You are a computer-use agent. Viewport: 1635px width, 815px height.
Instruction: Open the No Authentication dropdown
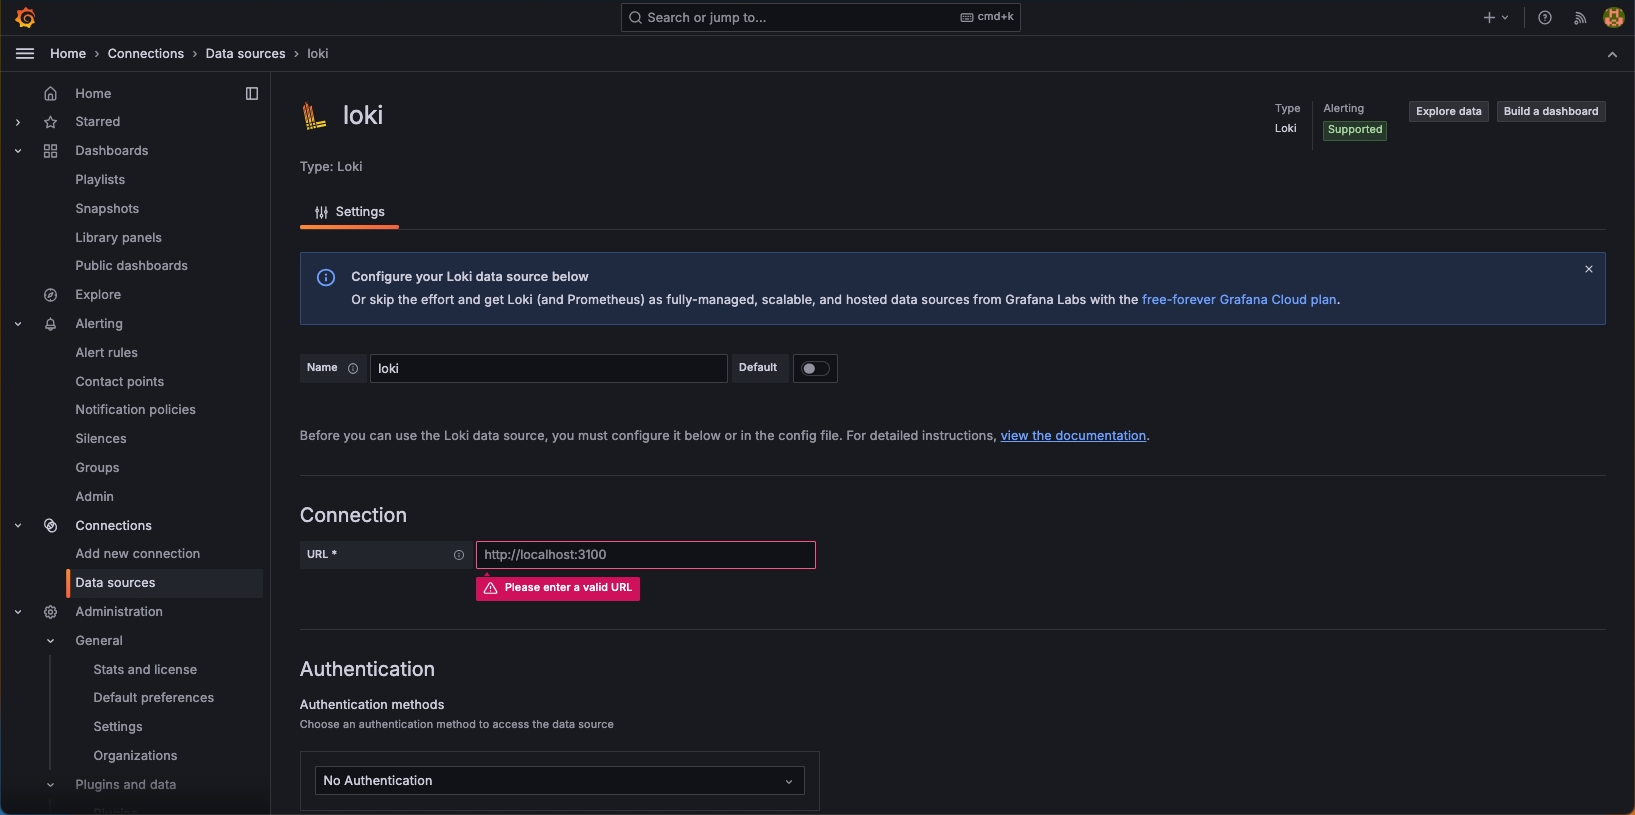[x=560, y=781]
